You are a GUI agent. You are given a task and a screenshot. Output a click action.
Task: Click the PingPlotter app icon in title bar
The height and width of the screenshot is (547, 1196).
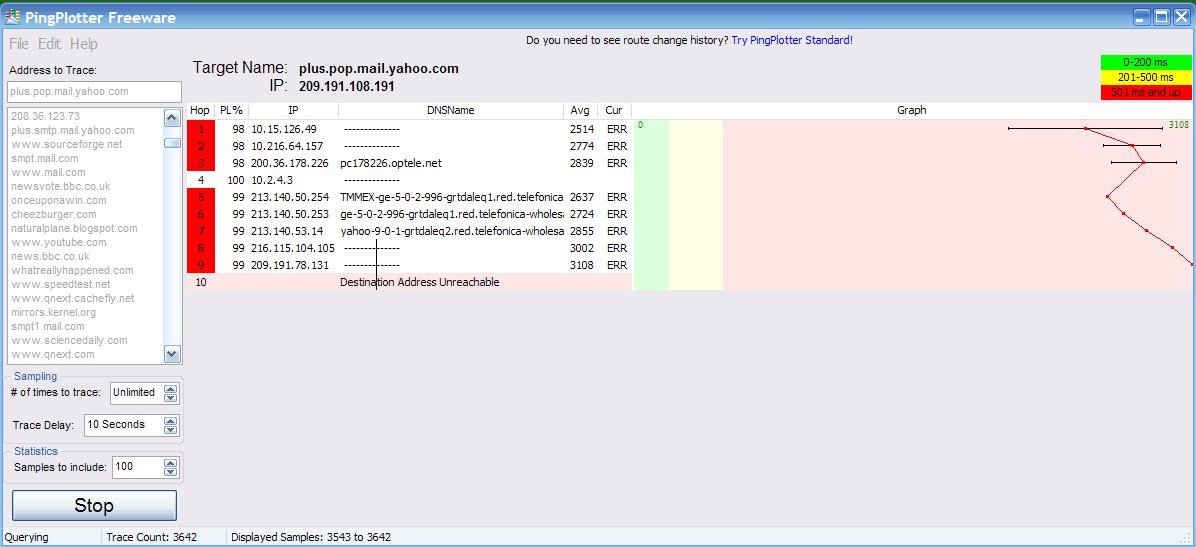coord(12,16)
